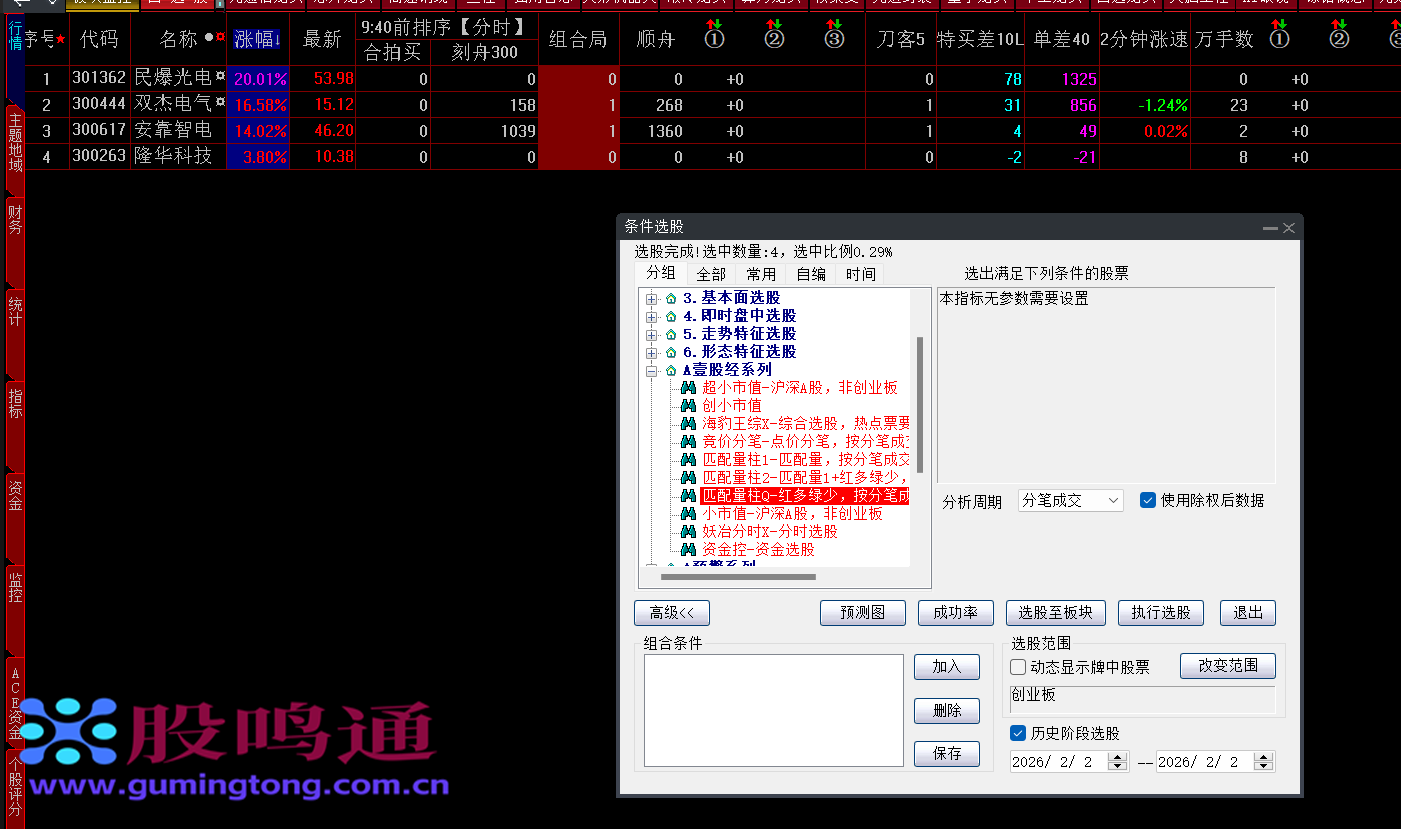Open the 监控 panel in the left sidebar

click(x=14, y=588)
